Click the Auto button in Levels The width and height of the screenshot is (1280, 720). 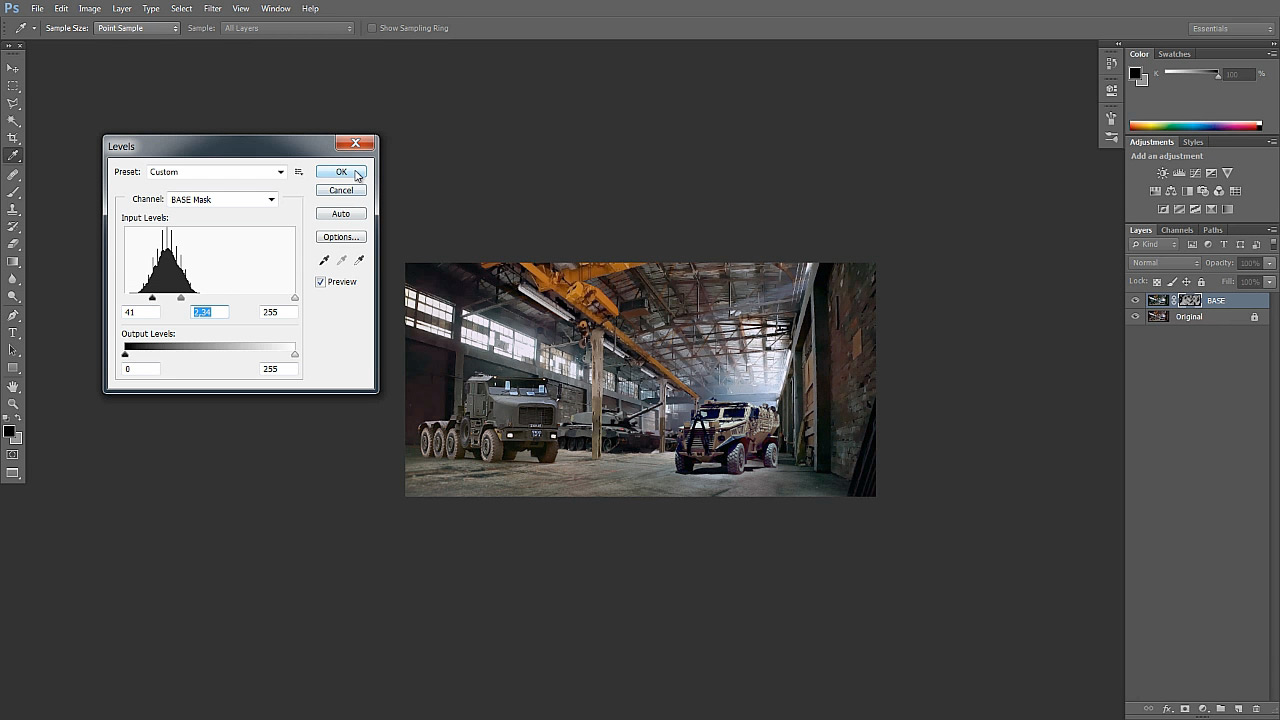(341, 214)
